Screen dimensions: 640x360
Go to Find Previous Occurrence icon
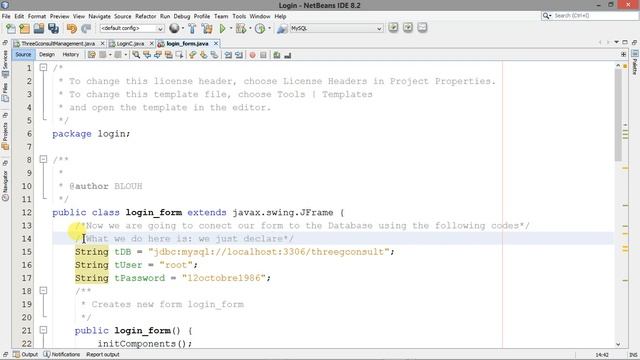[147, 55]
